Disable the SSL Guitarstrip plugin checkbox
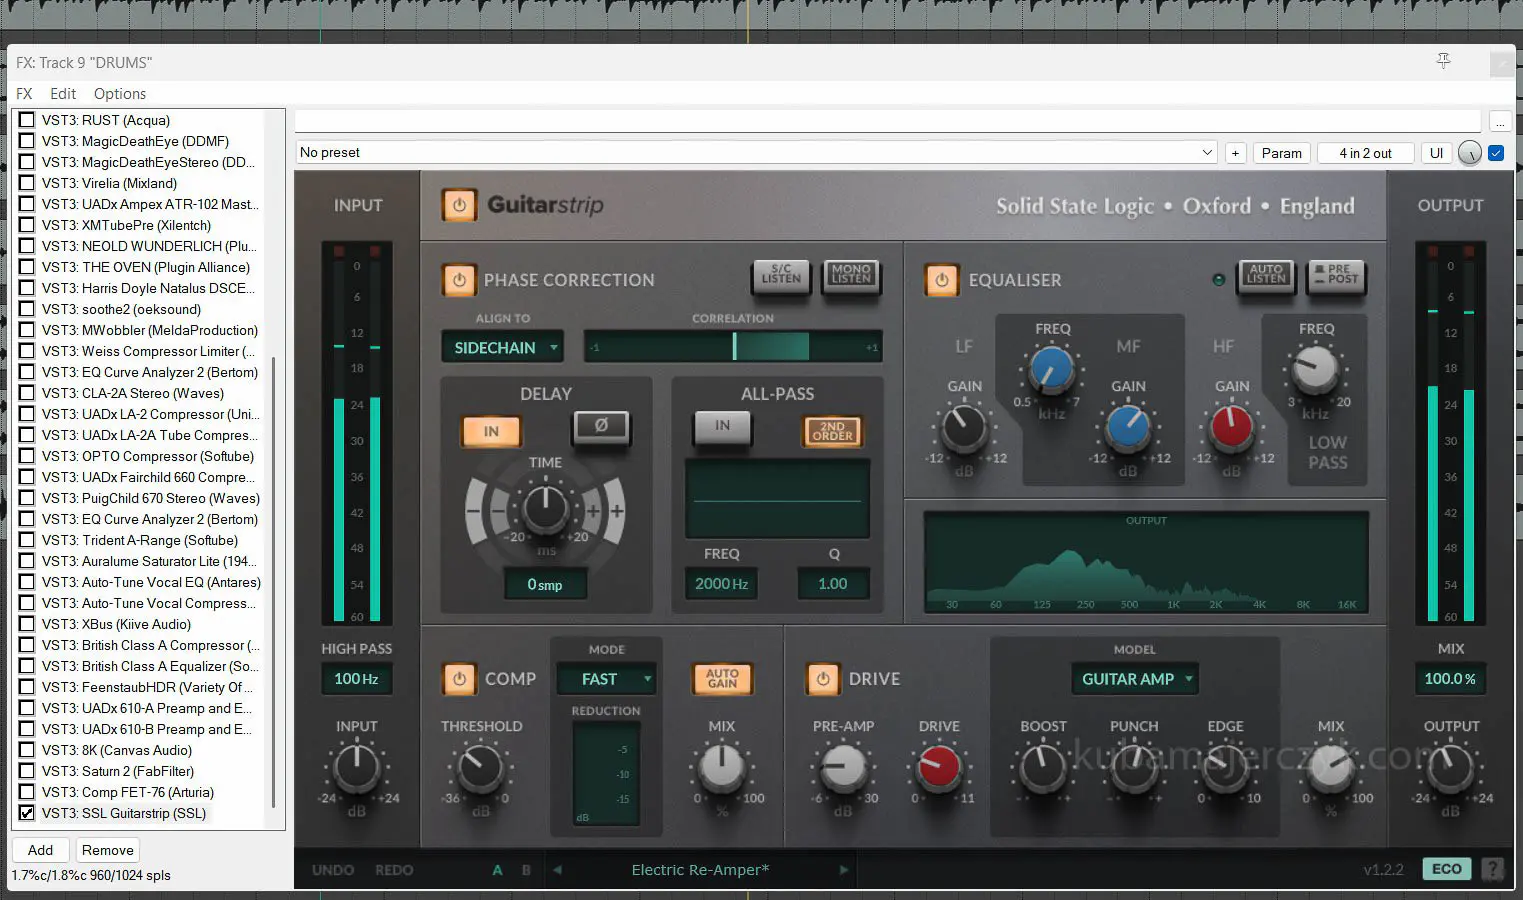This screenshot has height=900, width=1523. [27, 813]
